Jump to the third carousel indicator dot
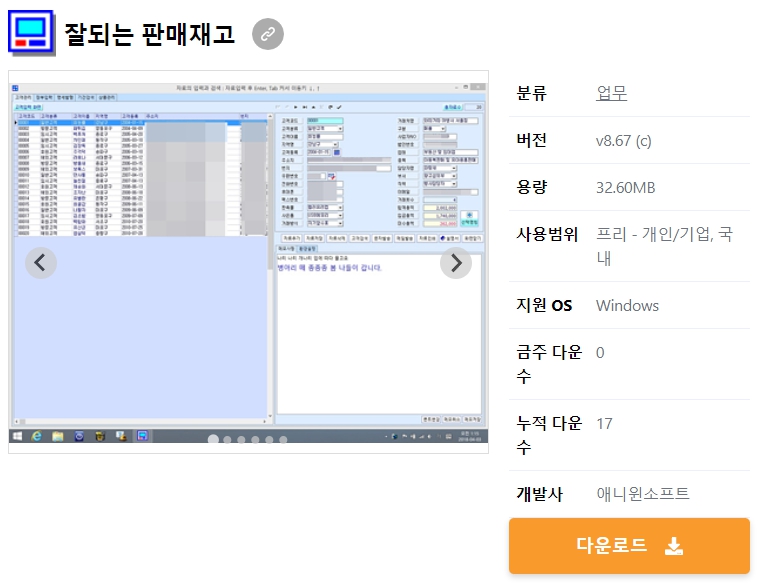Screen dimensions: 758x583 tap(241, 439)
